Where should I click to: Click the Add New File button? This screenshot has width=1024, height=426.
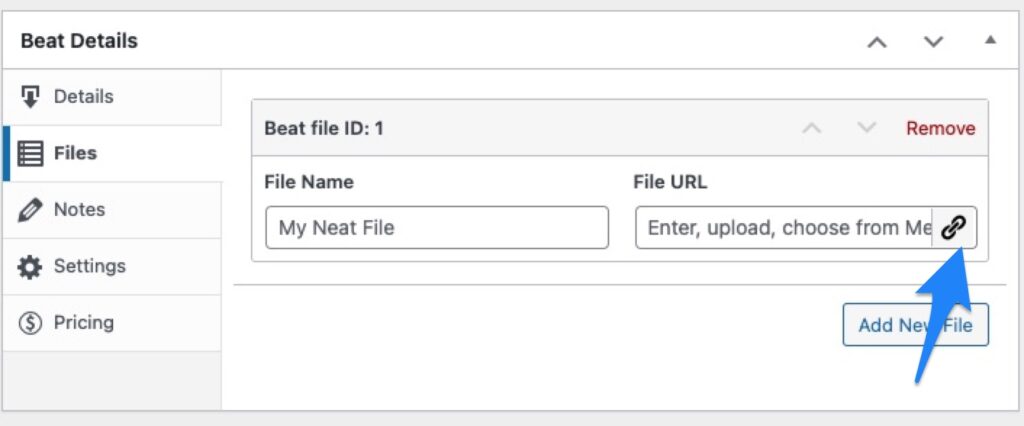point(916,325)
